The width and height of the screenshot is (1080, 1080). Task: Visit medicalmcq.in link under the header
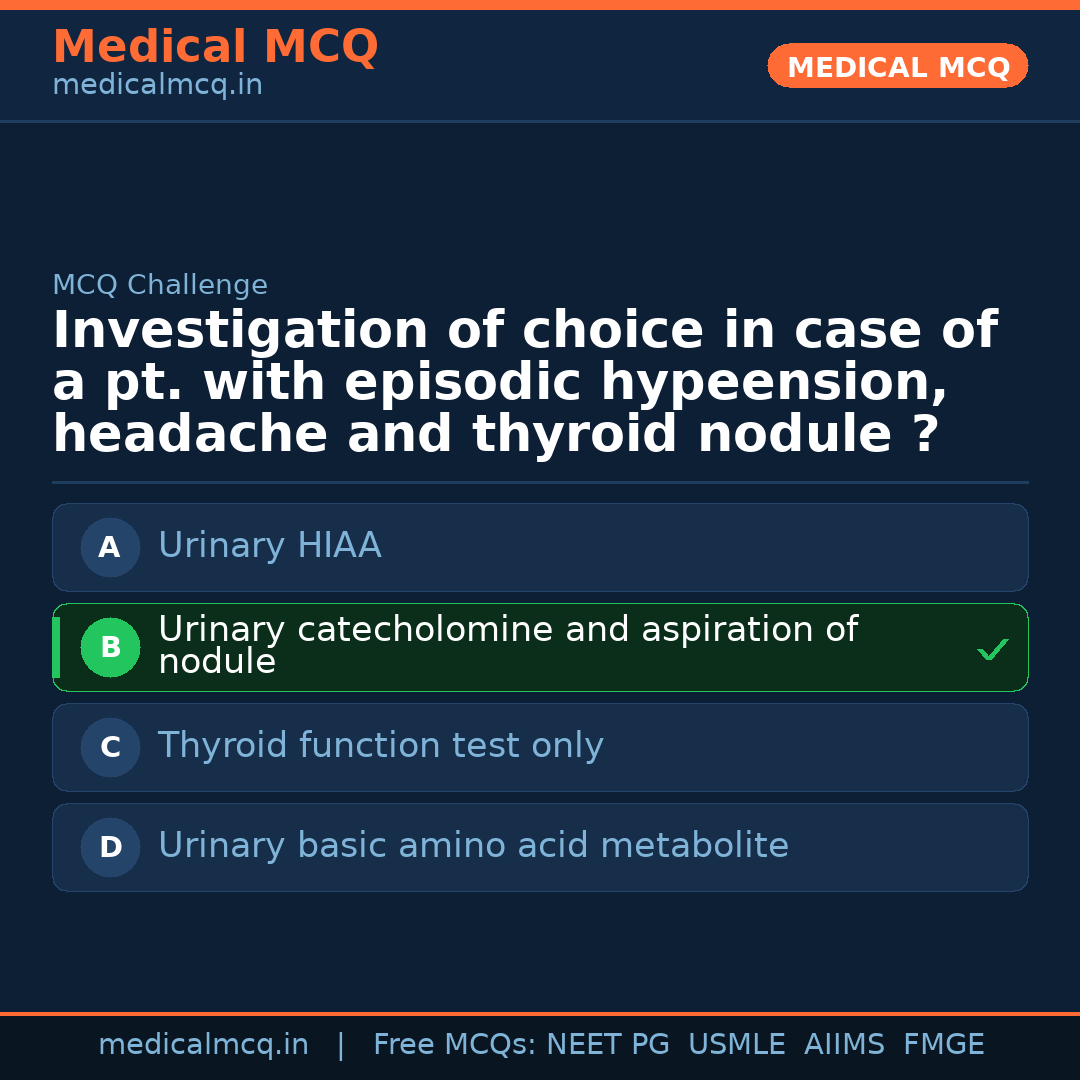pos(157,86)
